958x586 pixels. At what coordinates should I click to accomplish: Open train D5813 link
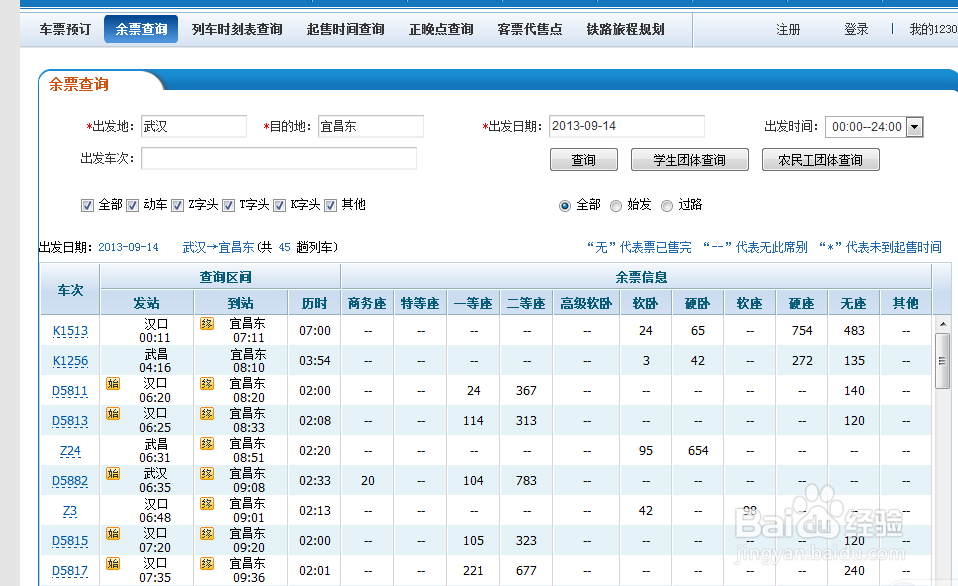70,421
